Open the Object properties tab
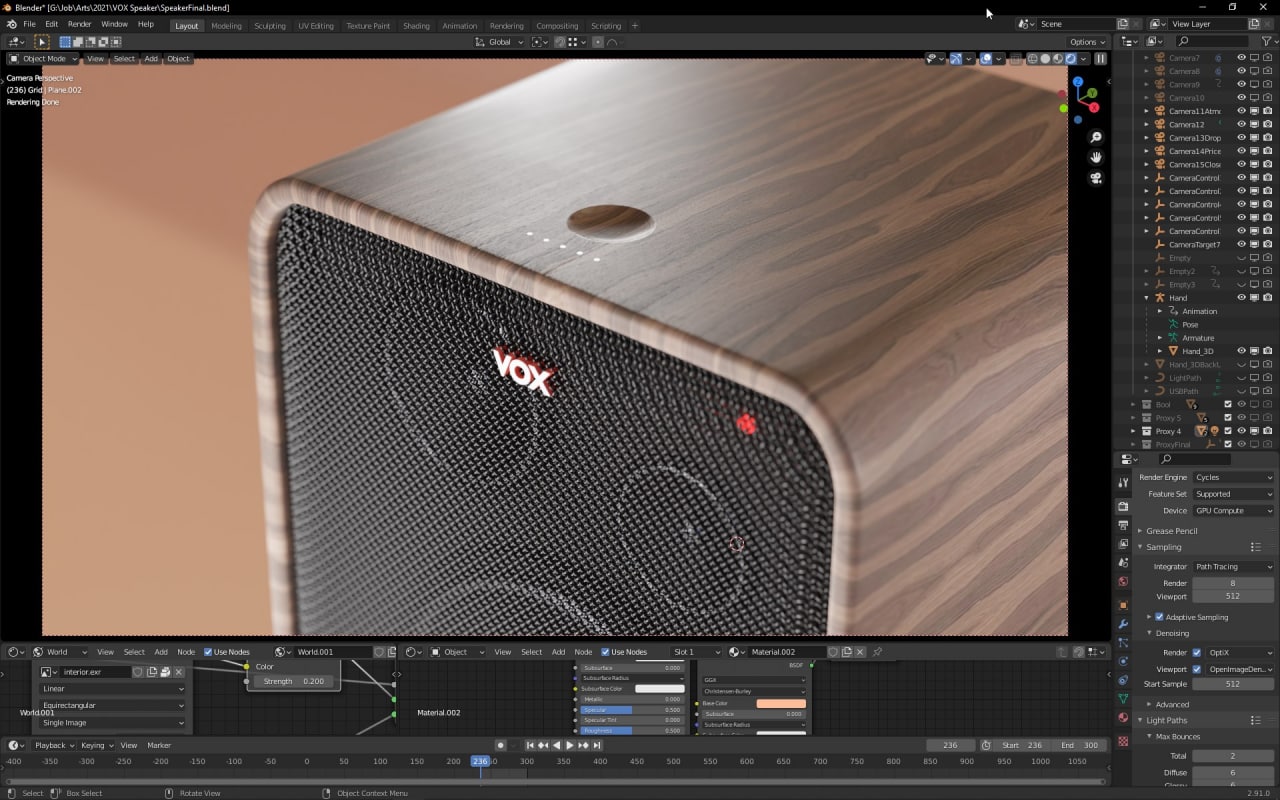 point(1123,605)
